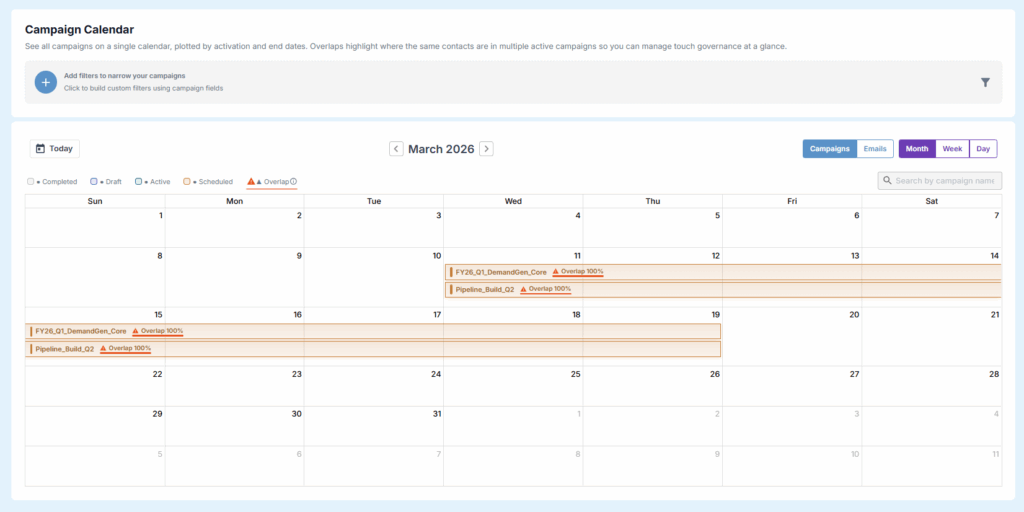Viewport: 1024px width, 512px height.
Task: Switch calendar to Week view
Action: click(x=952, y=149)
